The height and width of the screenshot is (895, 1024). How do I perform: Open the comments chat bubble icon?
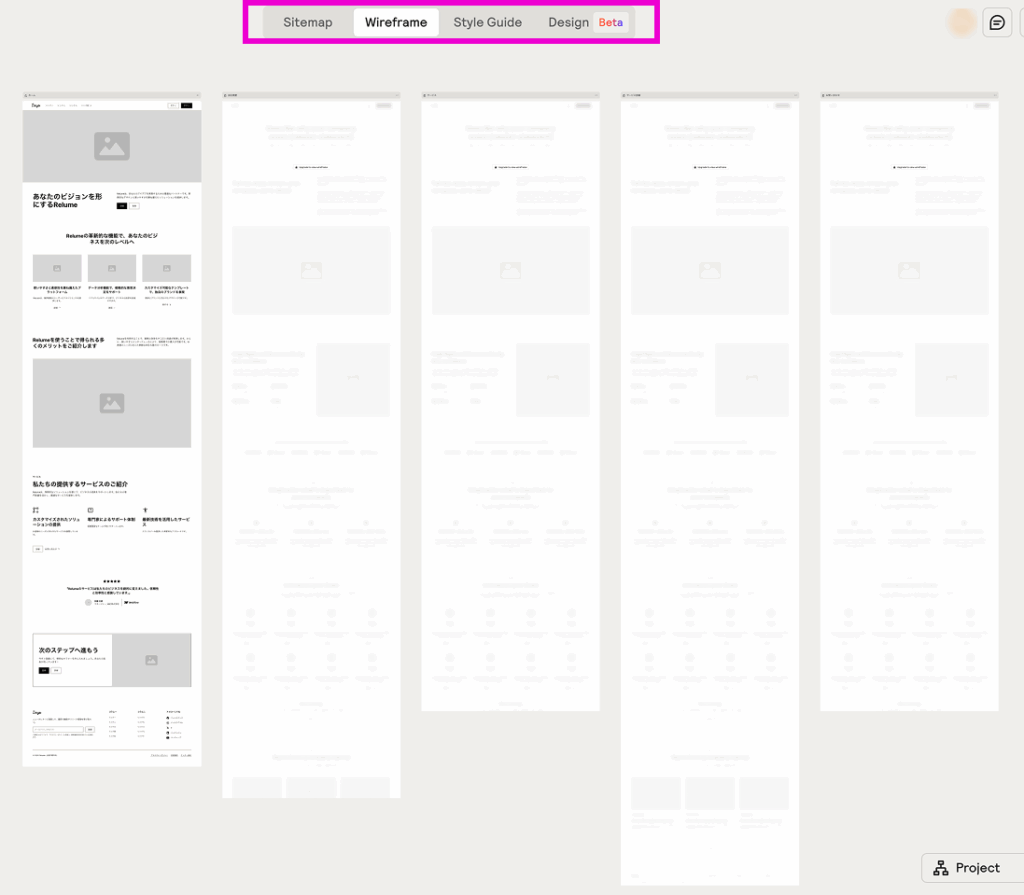click(x=997, y=22)
